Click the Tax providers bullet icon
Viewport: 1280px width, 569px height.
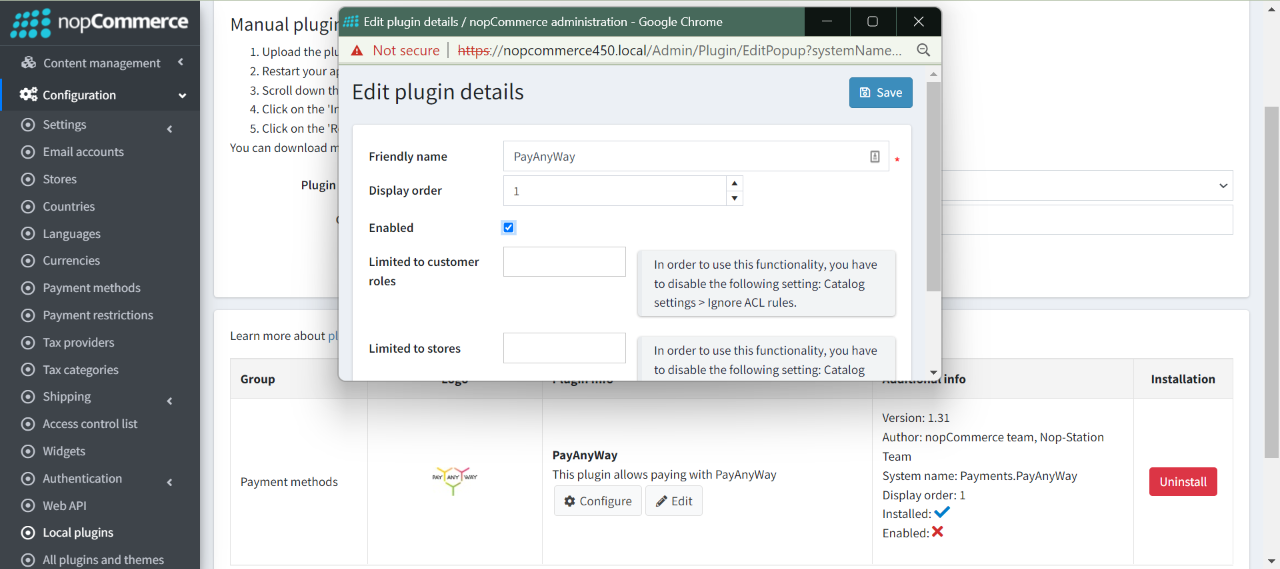(28, 343)
